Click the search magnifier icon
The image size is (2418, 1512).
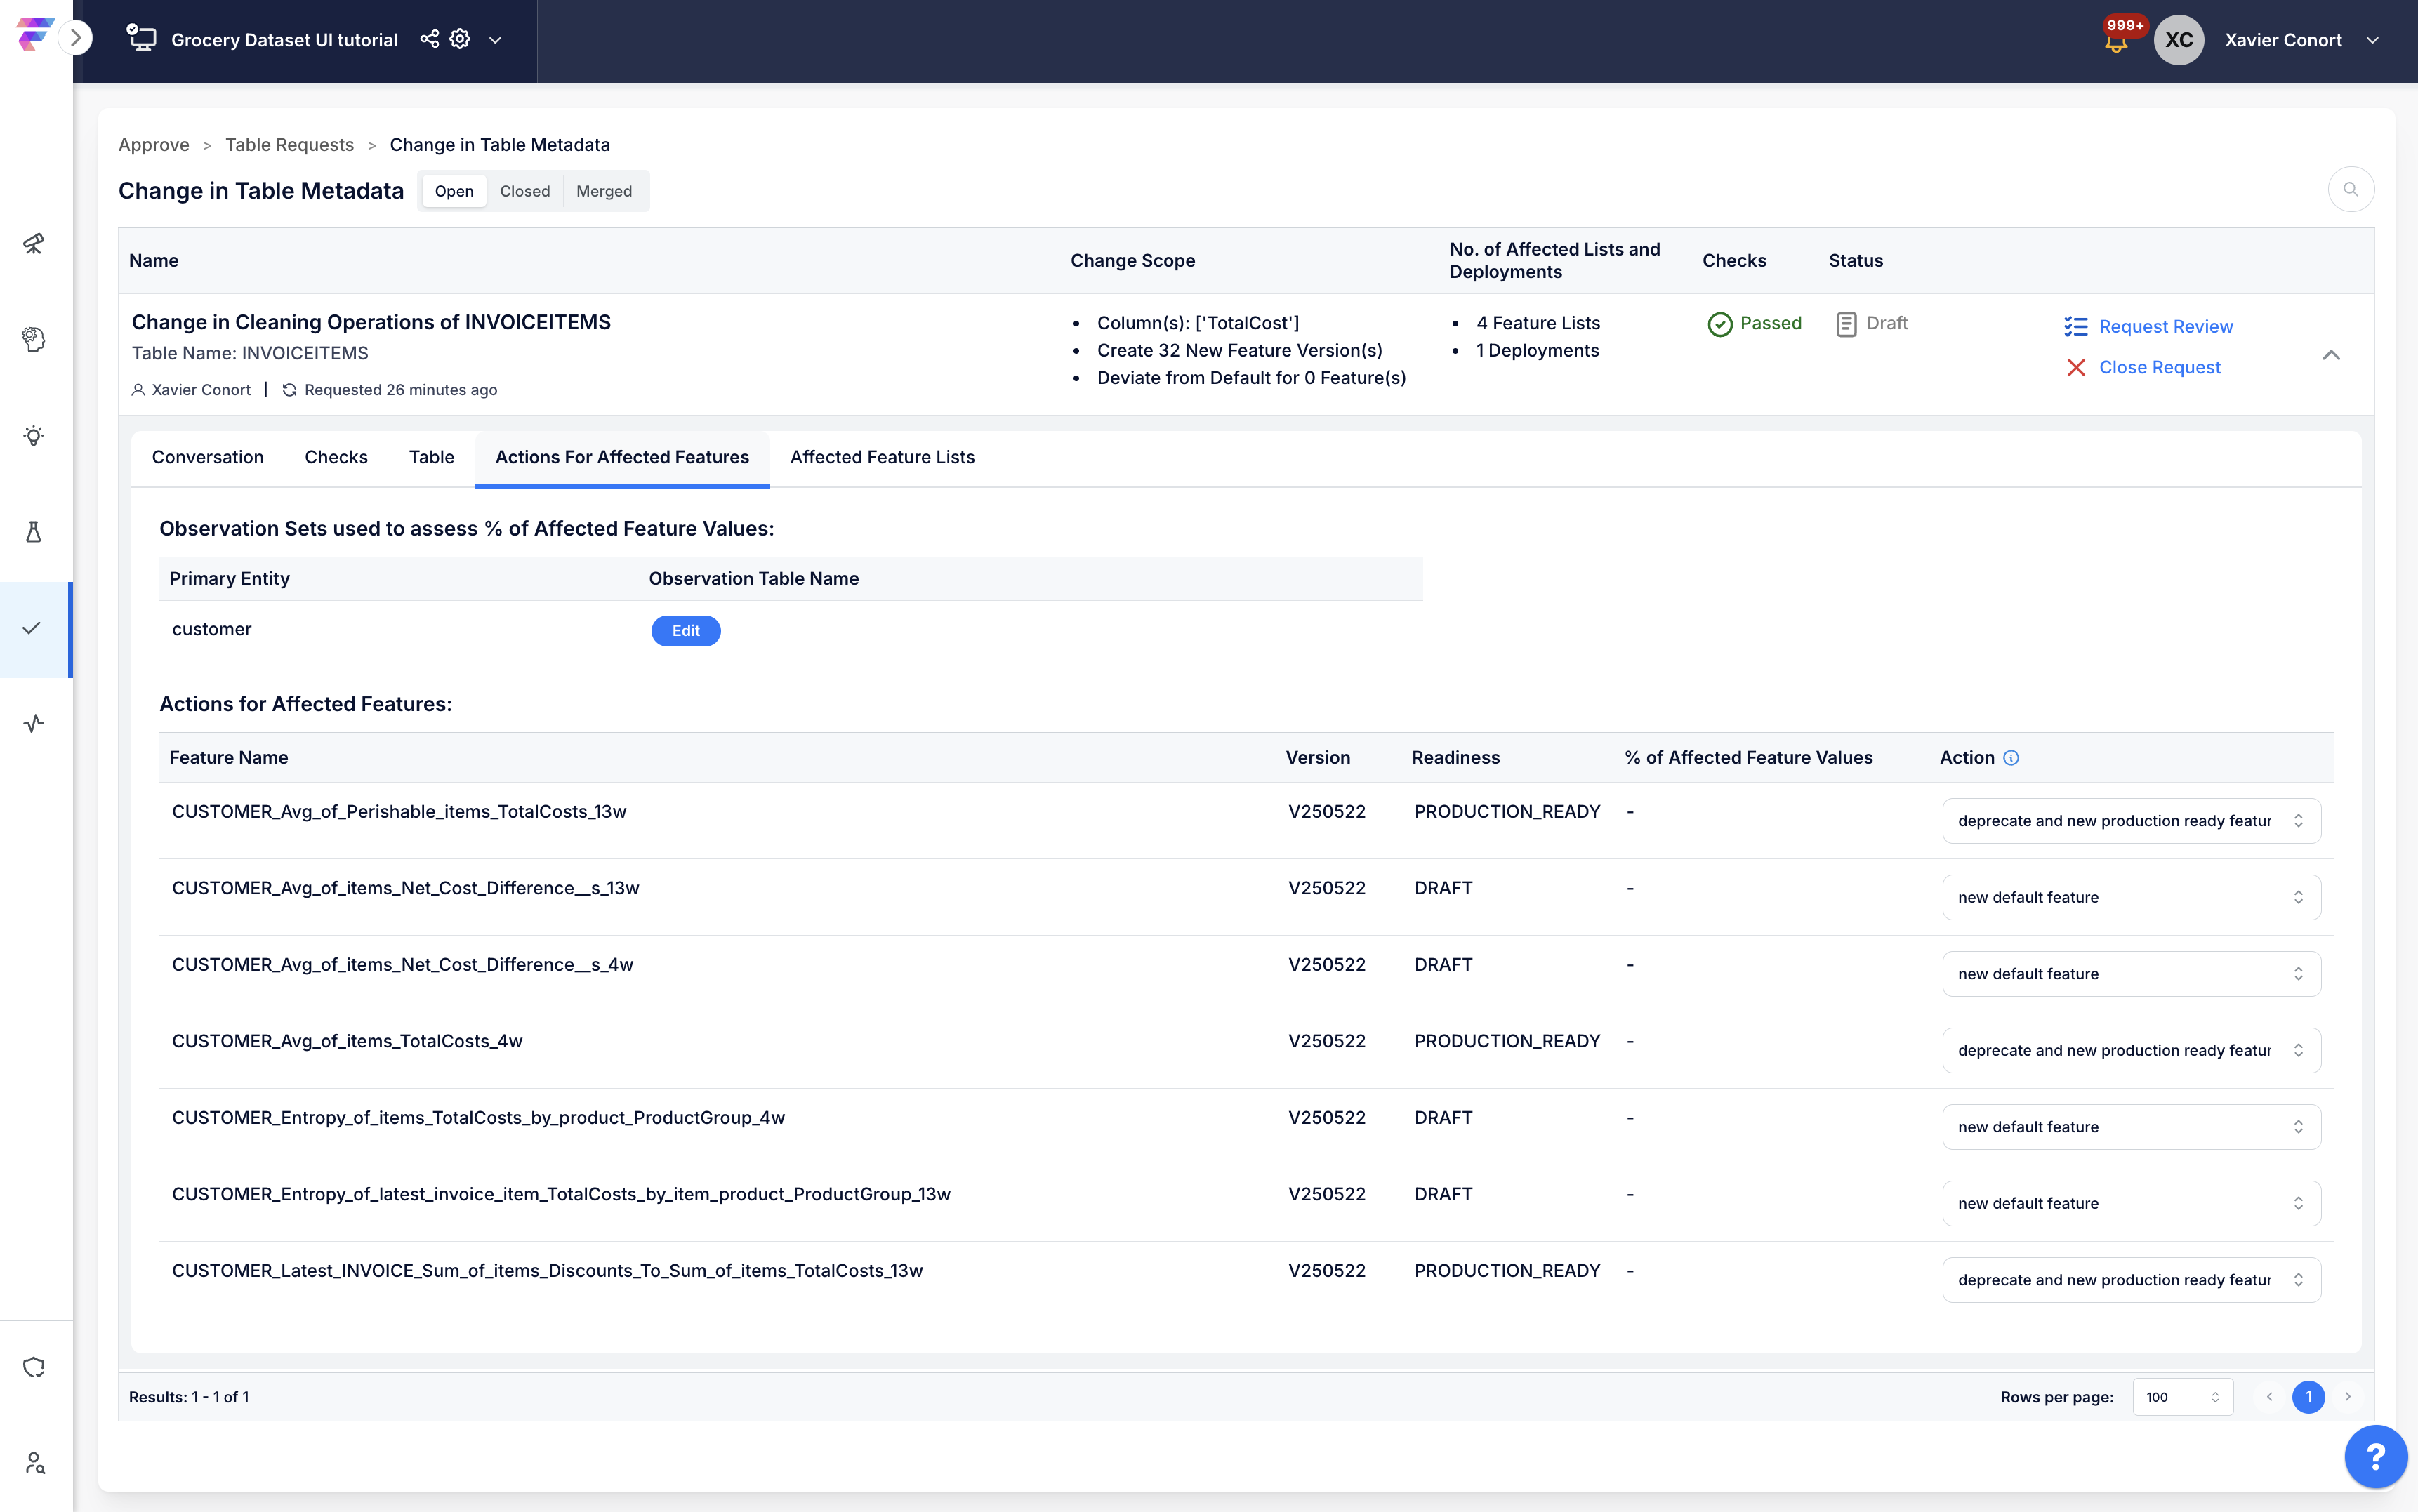tap(2351, 190)
